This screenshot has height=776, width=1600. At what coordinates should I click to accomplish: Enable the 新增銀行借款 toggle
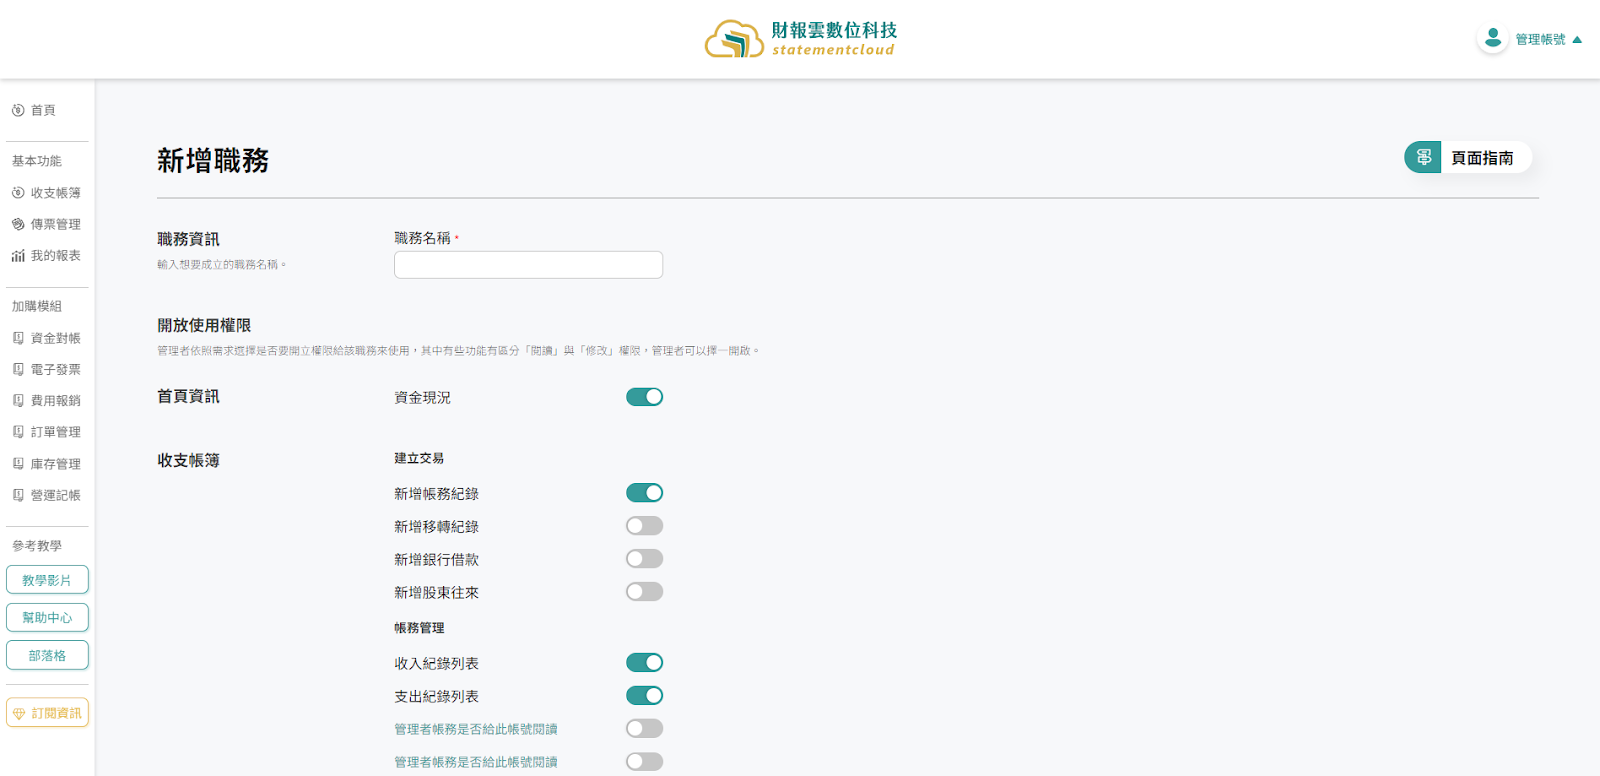click(644, 559)
